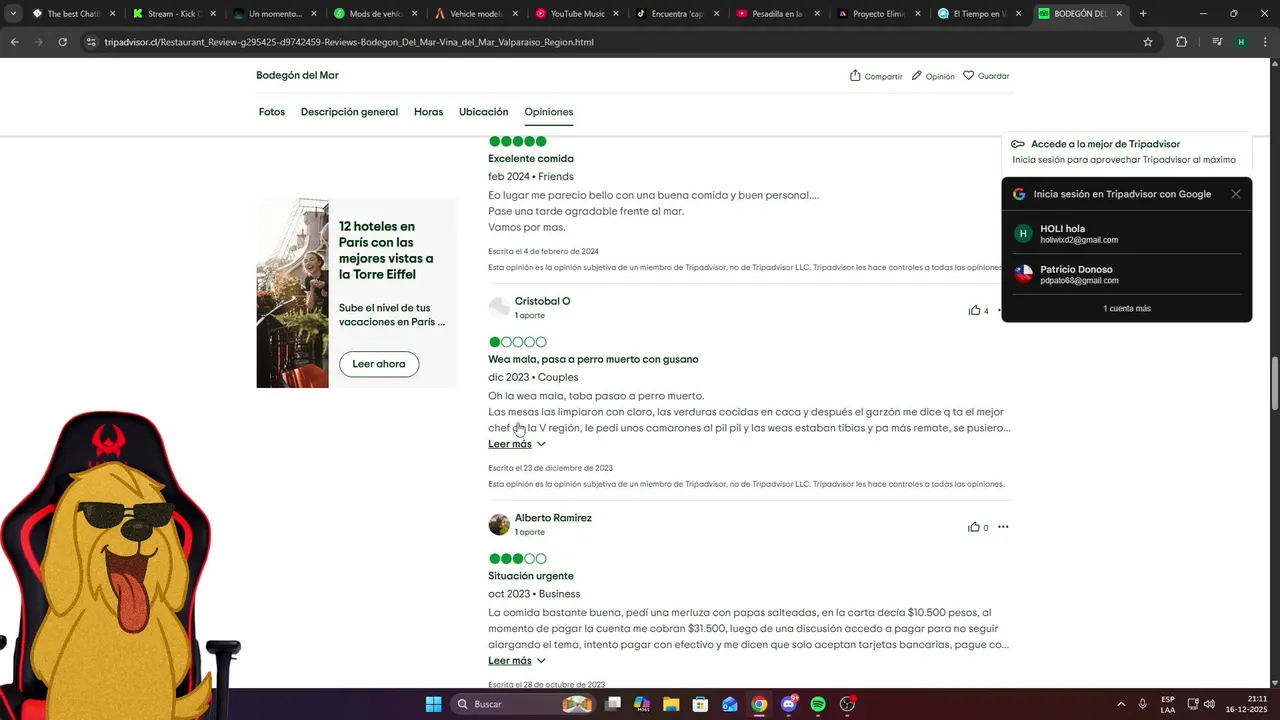Screen dimensions: 1280x720
Task: Click 1 cuenta más link
Action: tap(1126, 309)
